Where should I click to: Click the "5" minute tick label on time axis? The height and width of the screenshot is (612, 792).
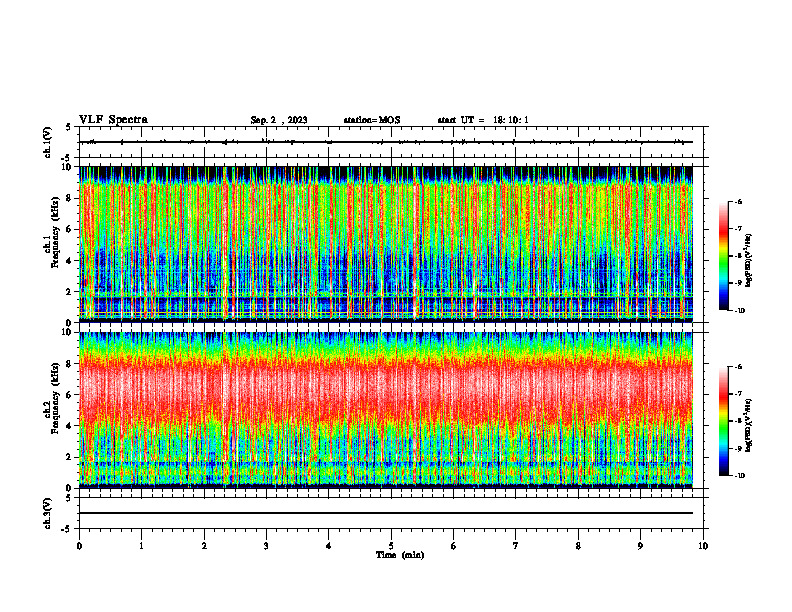pos(391,546)
